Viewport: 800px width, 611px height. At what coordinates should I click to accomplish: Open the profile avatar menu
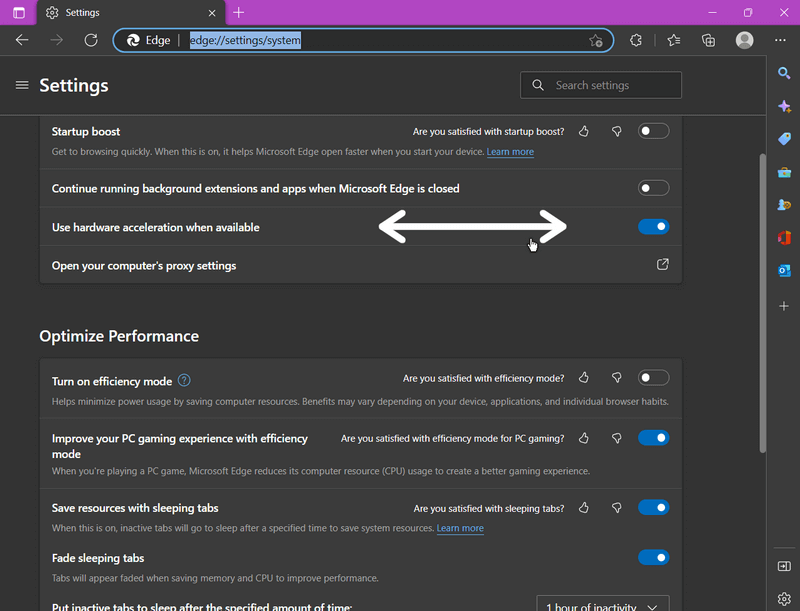coord(744,40)
